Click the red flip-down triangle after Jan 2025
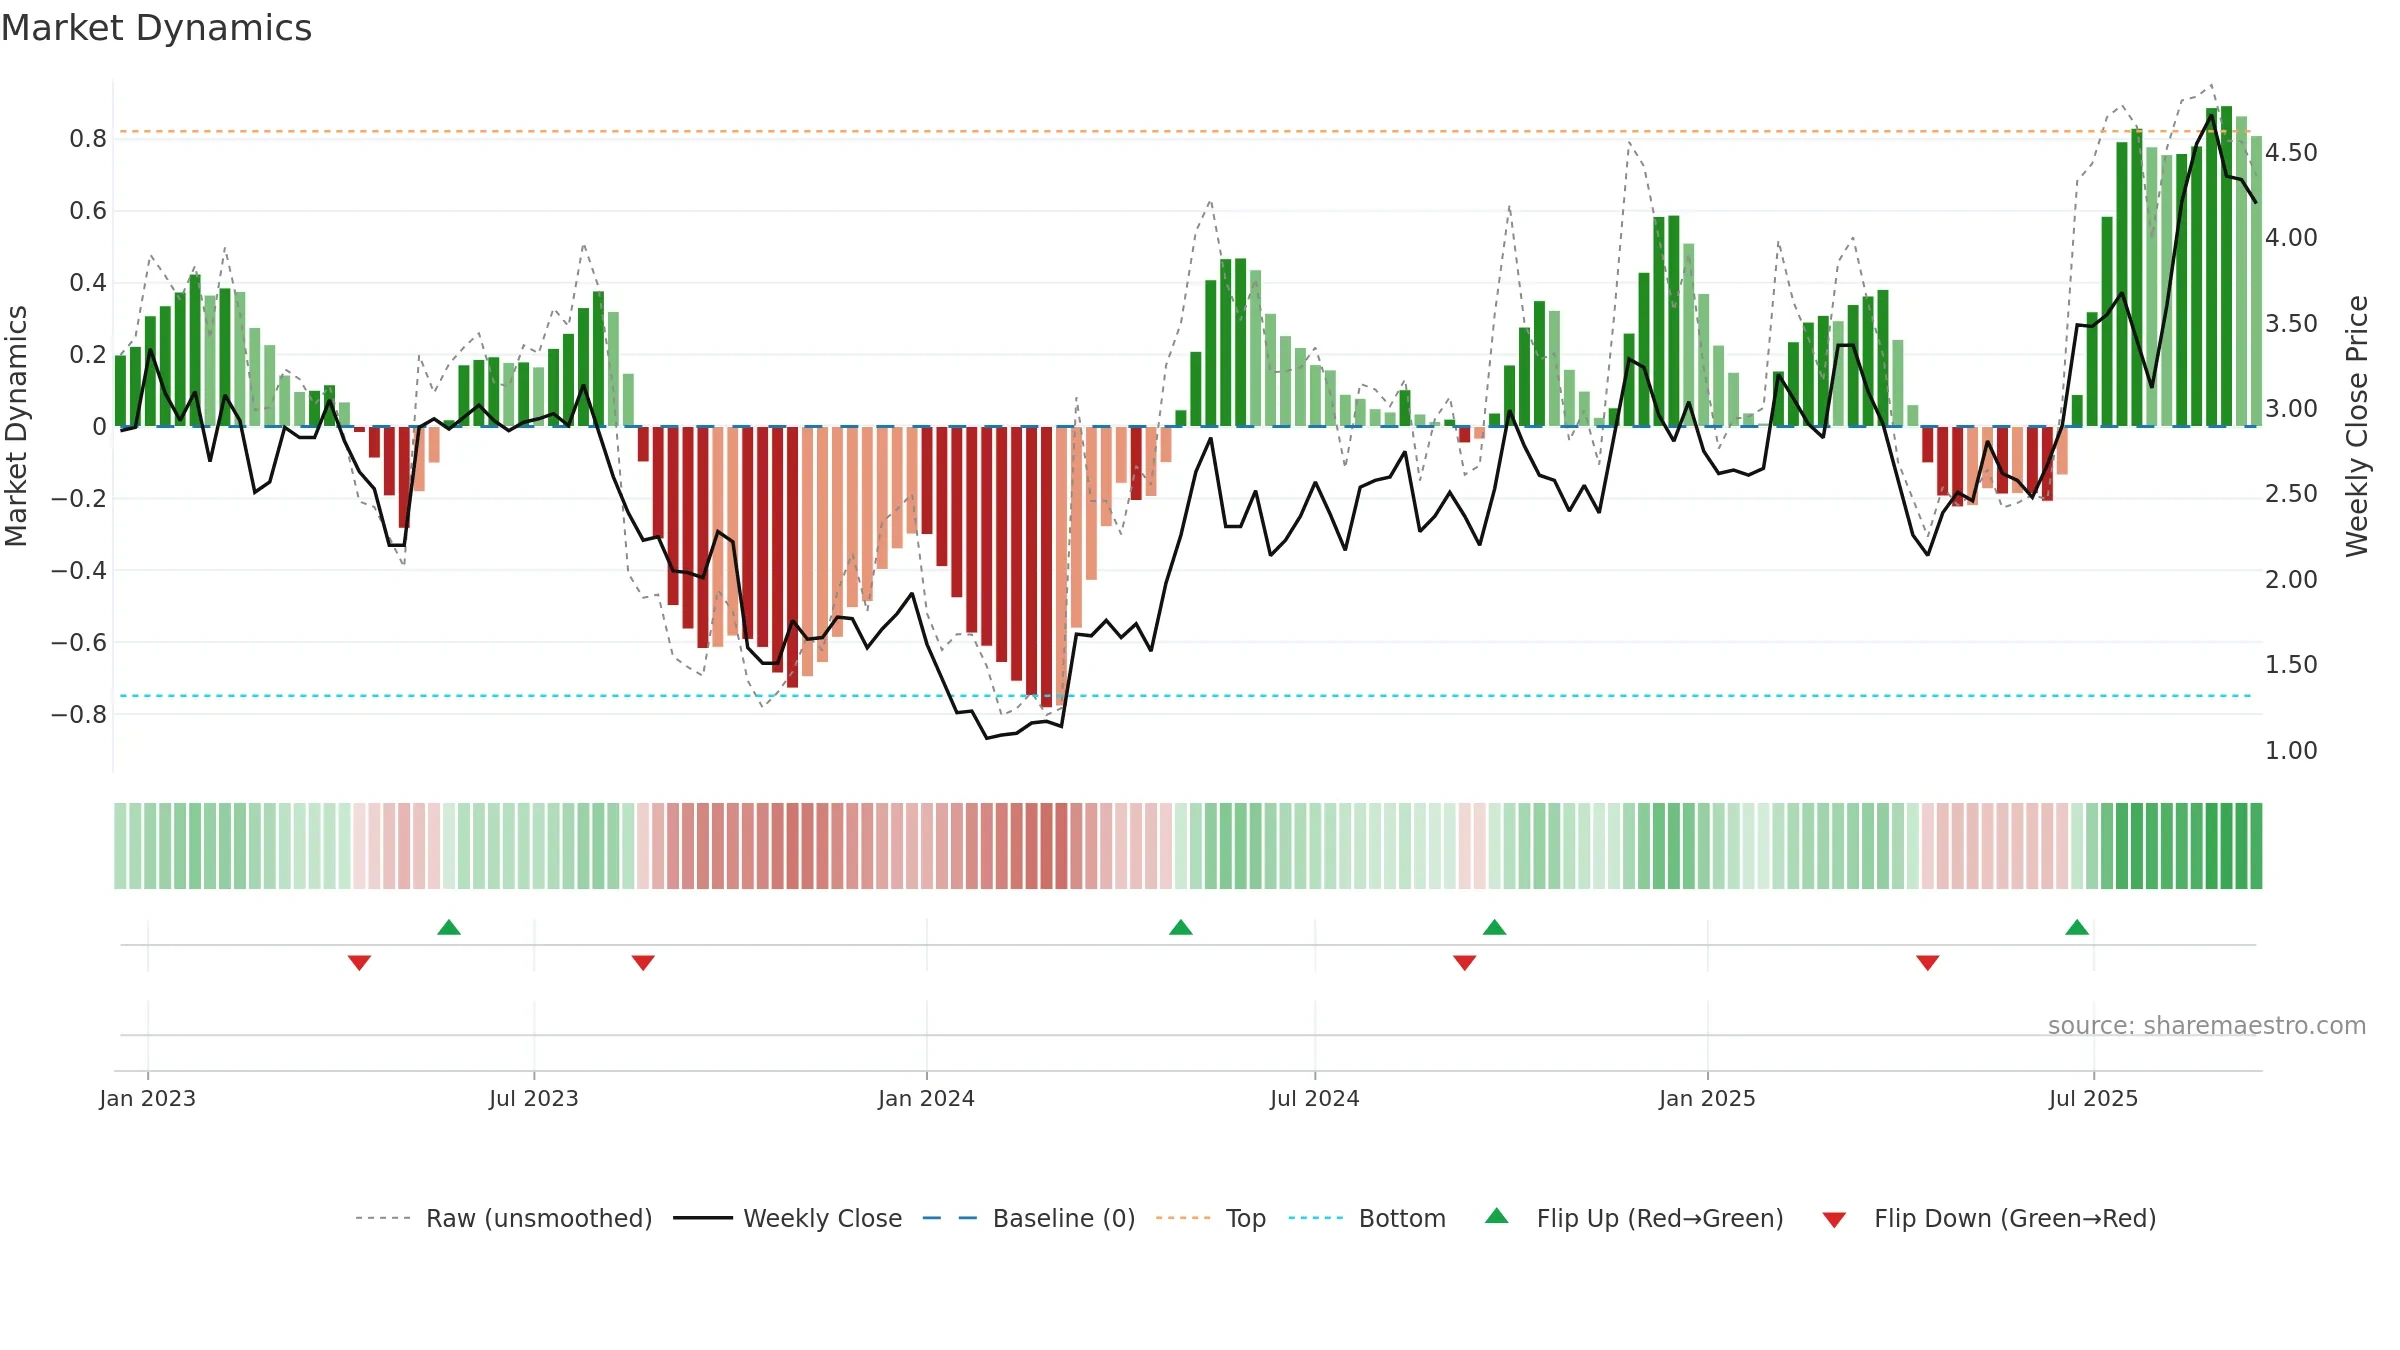The width and height of the screenshot is (2400, 1350). [1928, 963]
